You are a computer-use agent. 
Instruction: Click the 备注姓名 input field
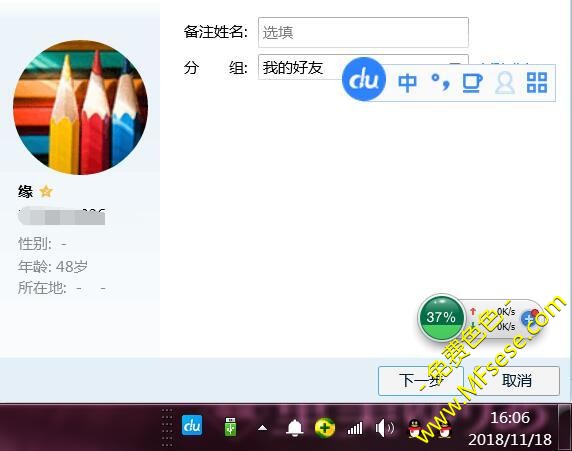[363, 32]
